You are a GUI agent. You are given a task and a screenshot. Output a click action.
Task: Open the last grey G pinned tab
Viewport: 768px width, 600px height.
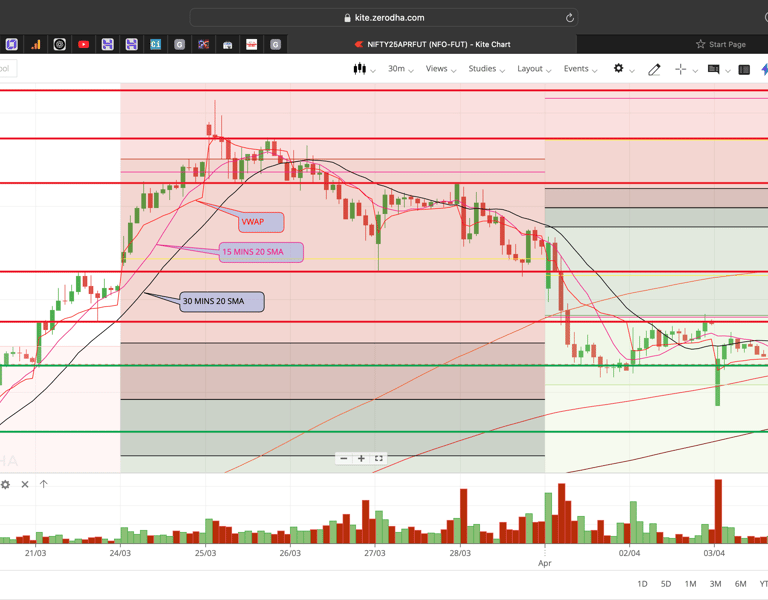coord(275,45)
